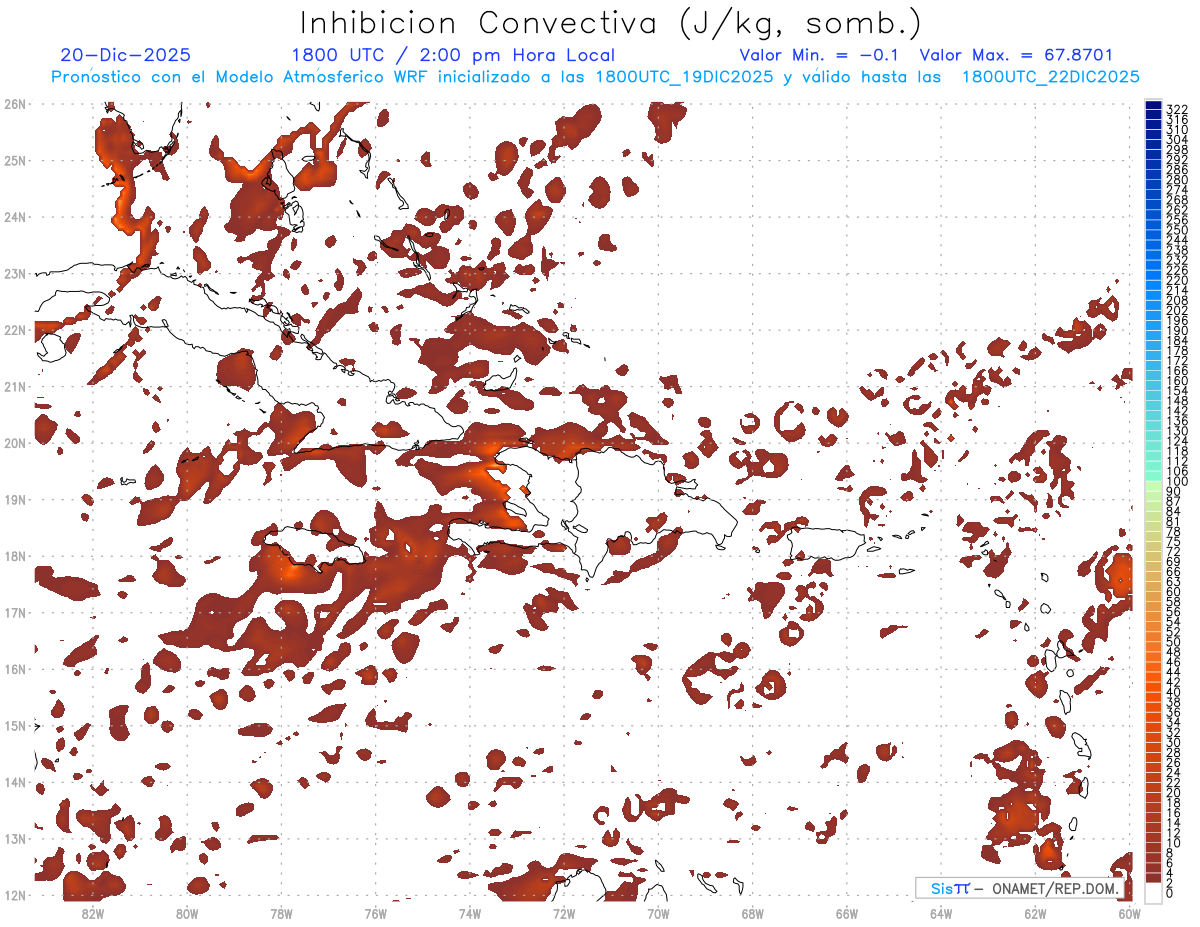Click the colorbar value 280
This screenshot has width=1200, height=927.
(1177, 179)
